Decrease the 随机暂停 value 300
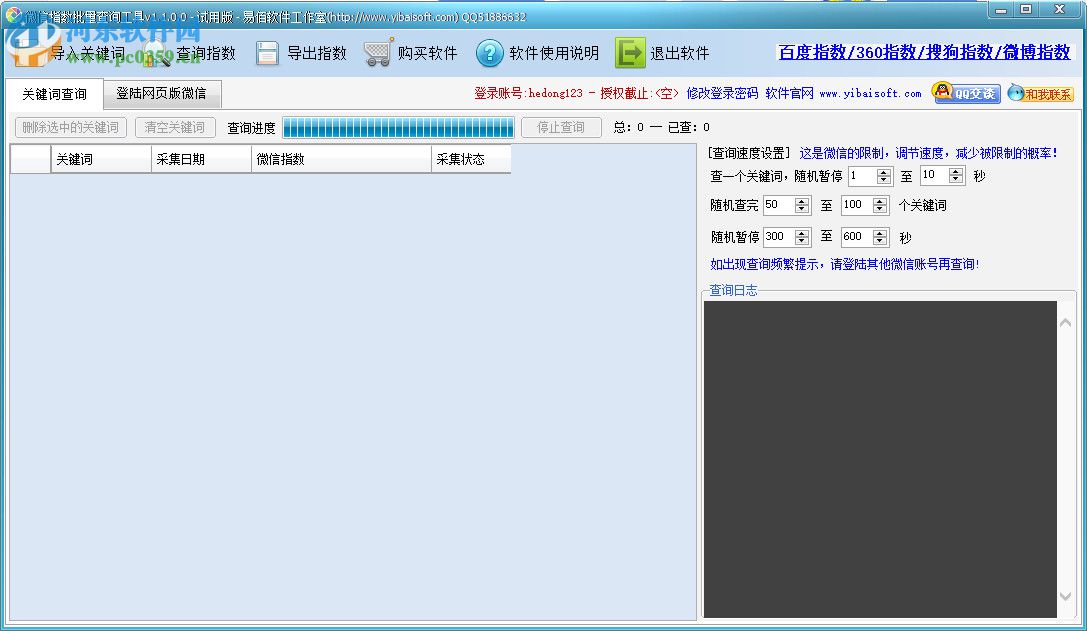The width and height of the screenshot is (1087, 631). coord(802,241)
